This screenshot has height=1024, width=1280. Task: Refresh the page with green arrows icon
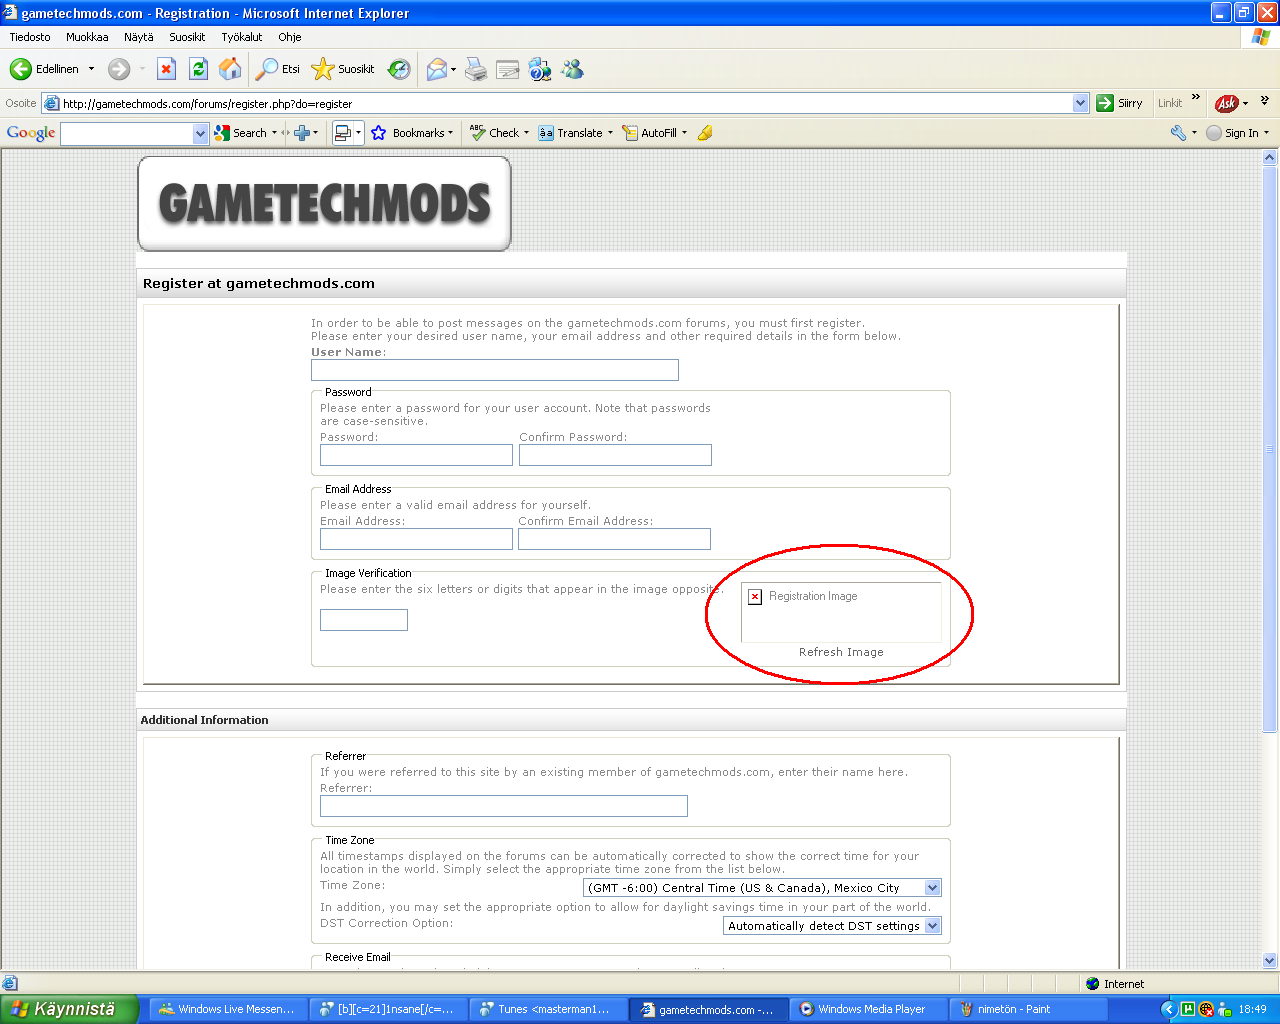(198, 69)
